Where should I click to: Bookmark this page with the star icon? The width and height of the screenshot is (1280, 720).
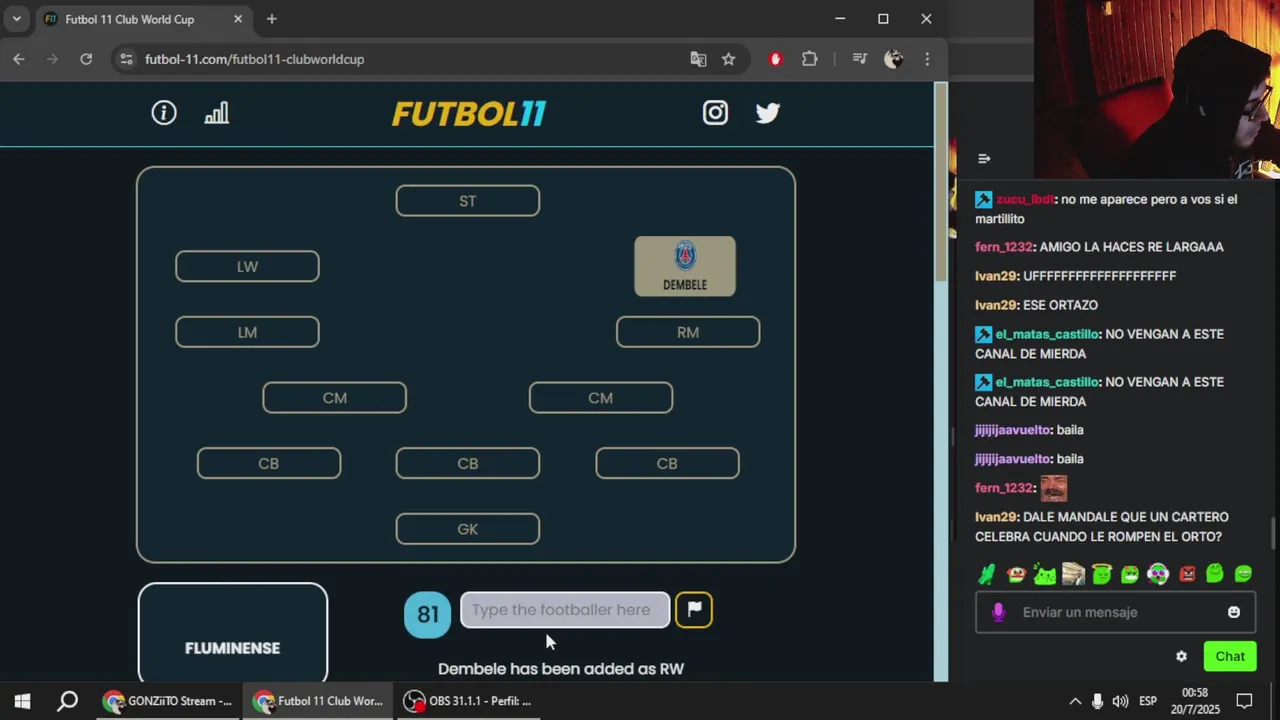click(729, 59)
